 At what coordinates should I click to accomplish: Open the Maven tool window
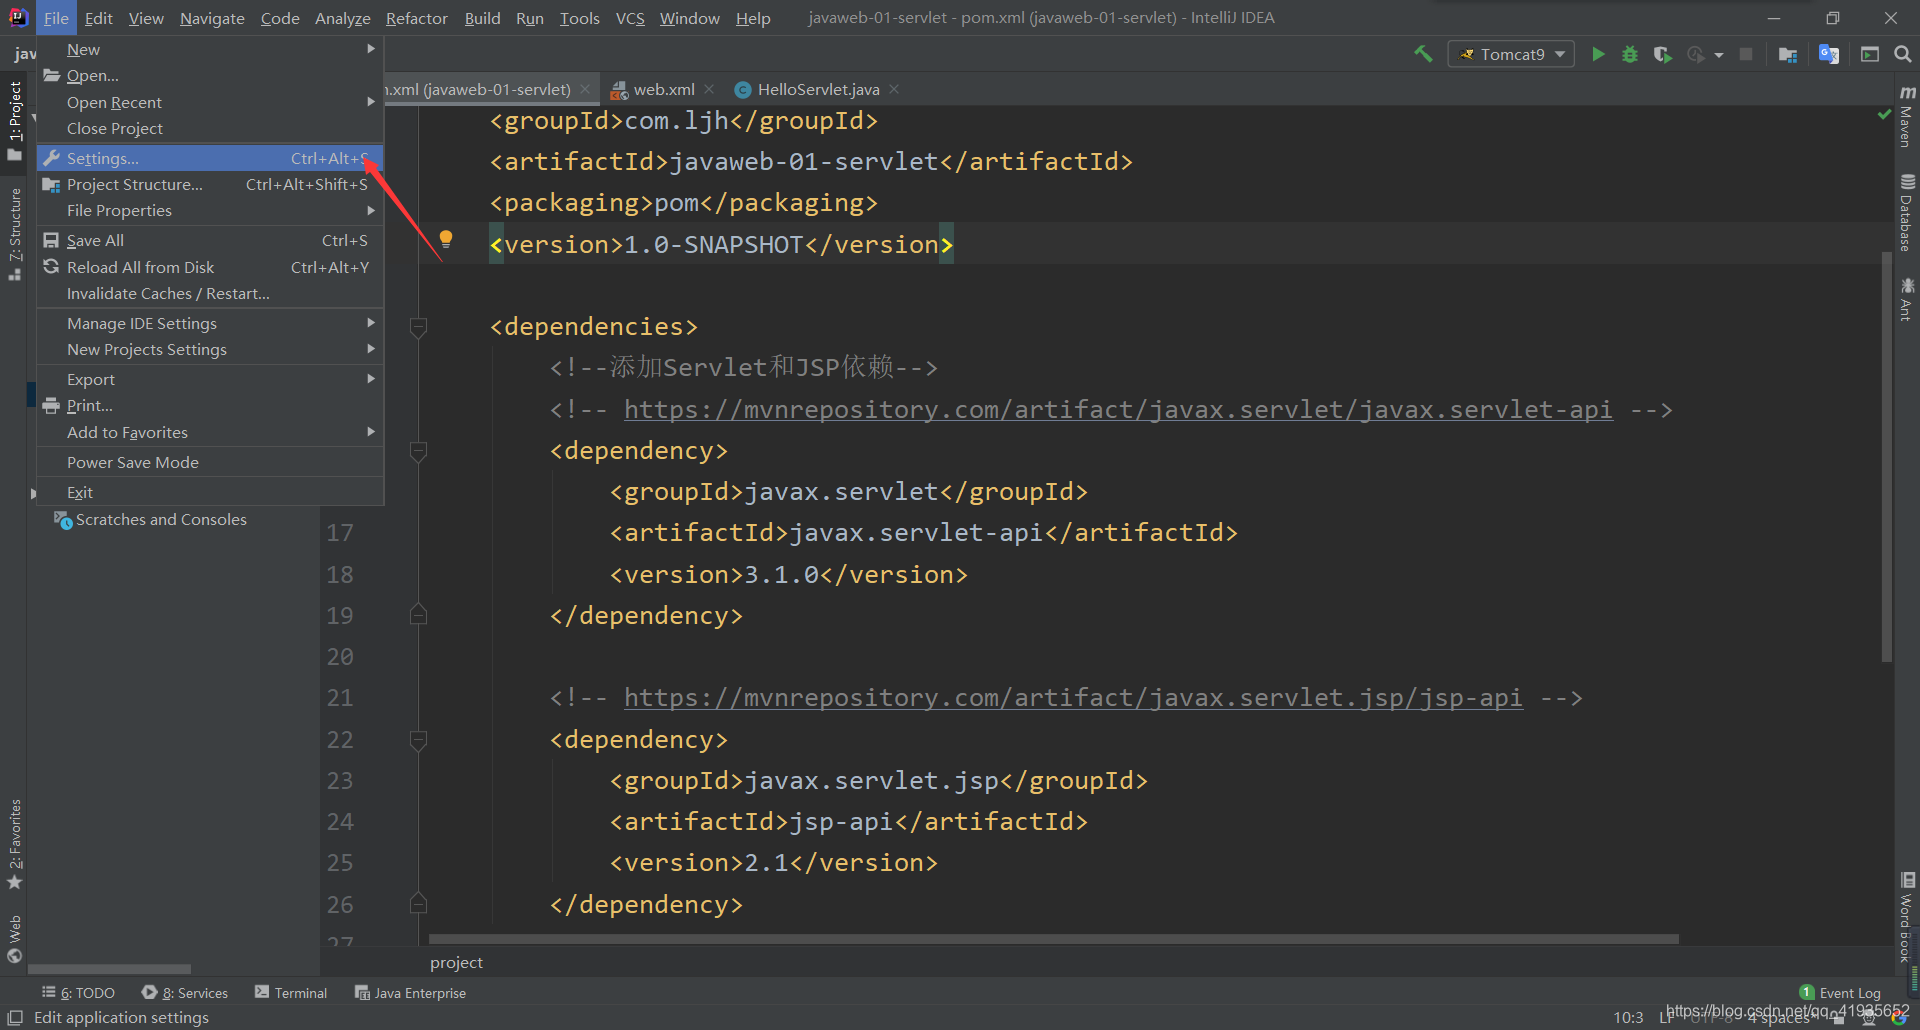(1907, 116)
